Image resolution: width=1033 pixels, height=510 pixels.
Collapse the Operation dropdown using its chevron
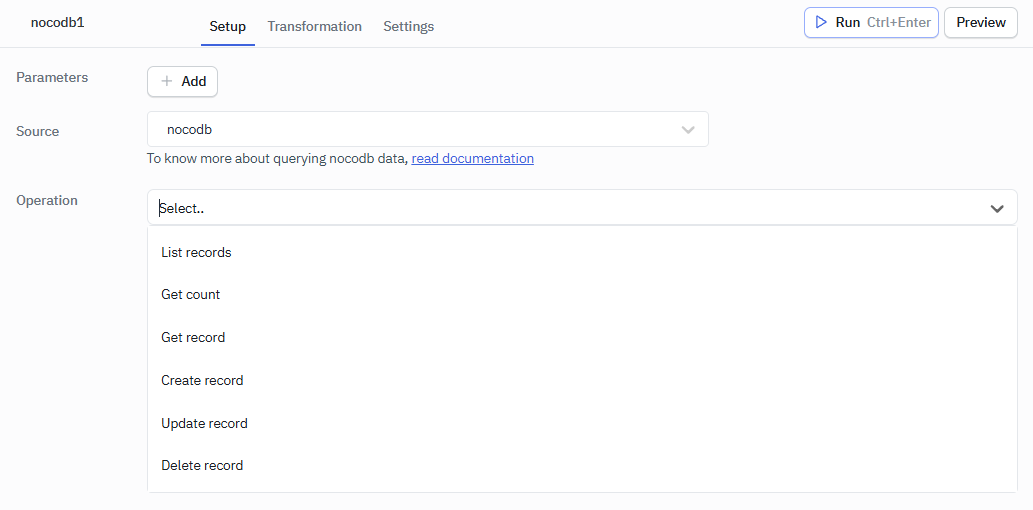[997, 208]
